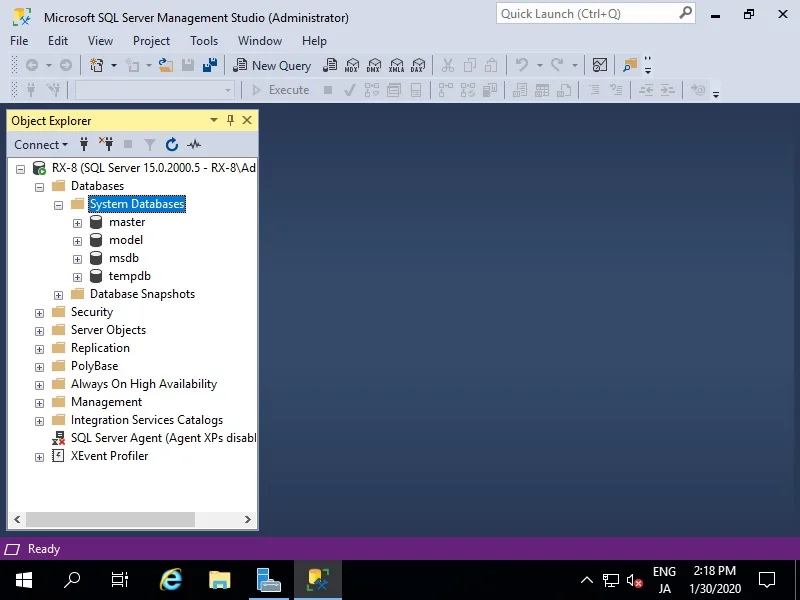Open the Window menu
Image resolution: width=800 pixels, height=600 pixels.
point(259,41)
